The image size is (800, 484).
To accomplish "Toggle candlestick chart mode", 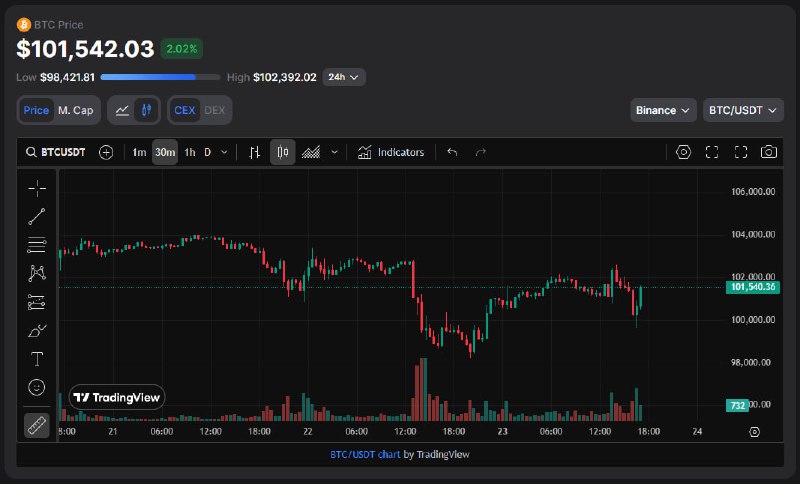I will click(x=146, y=110).
